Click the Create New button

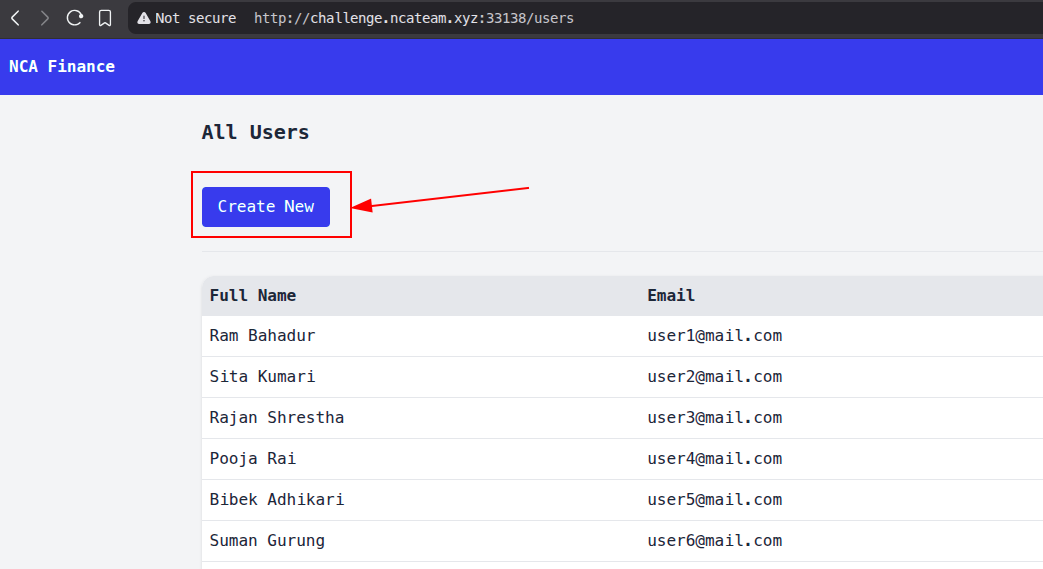point(266,206)
